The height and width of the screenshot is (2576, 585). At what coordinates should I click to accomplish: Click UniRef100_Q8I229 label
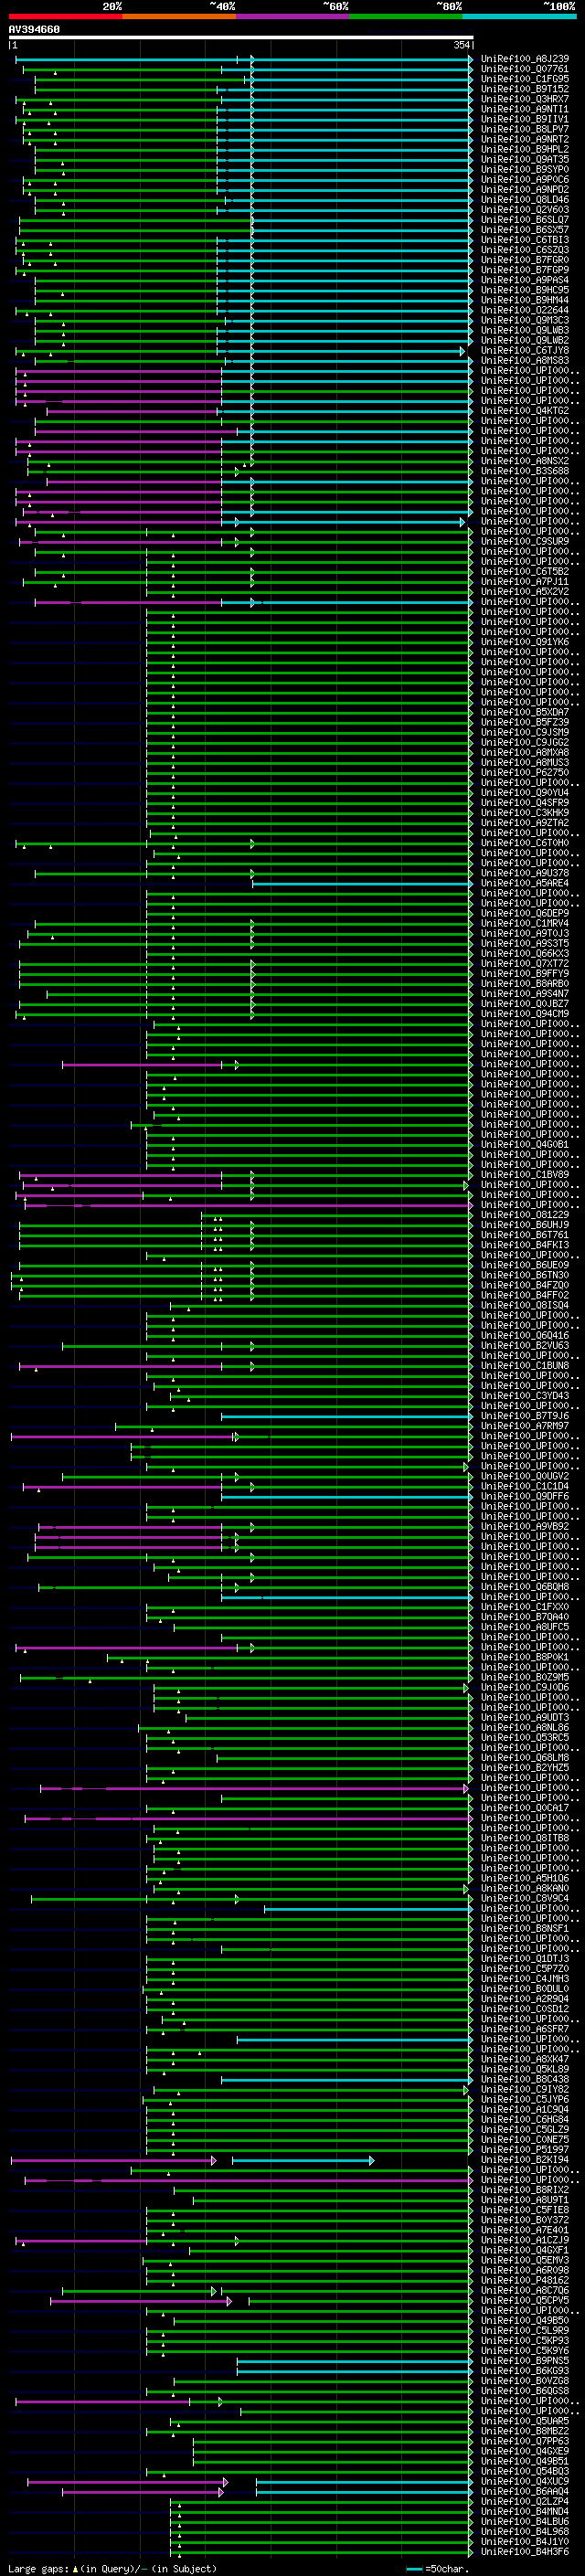pos(525,1215)
